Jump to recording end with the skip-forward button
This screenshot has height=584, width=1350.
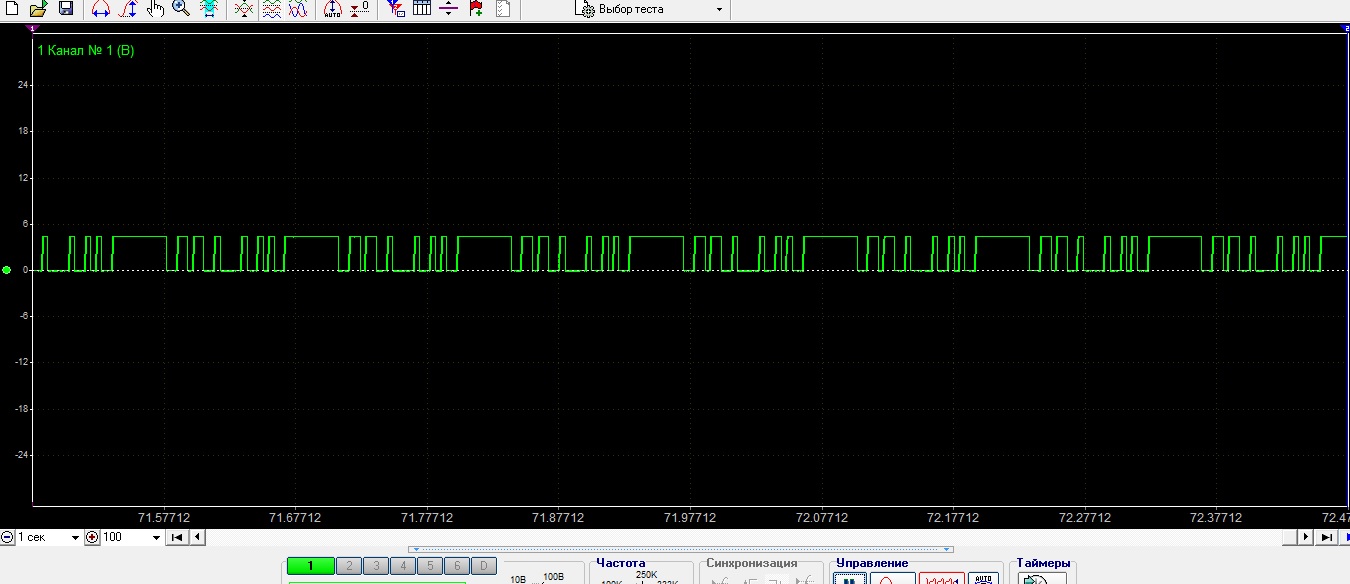(1327, 538)
